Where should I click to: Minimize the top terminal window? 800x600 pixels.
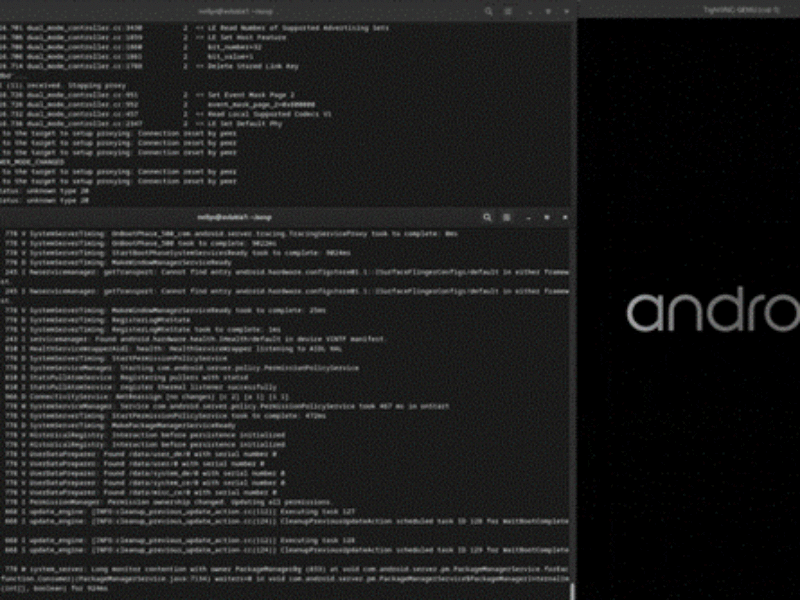[x=529, y=10]
